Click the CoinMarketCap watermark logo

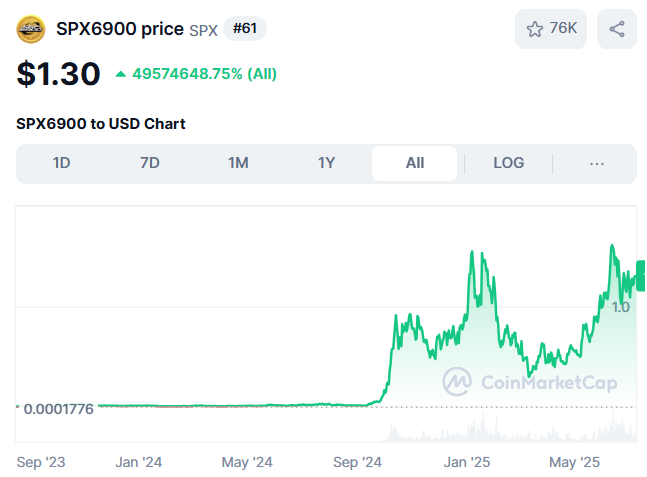(459, 381)
